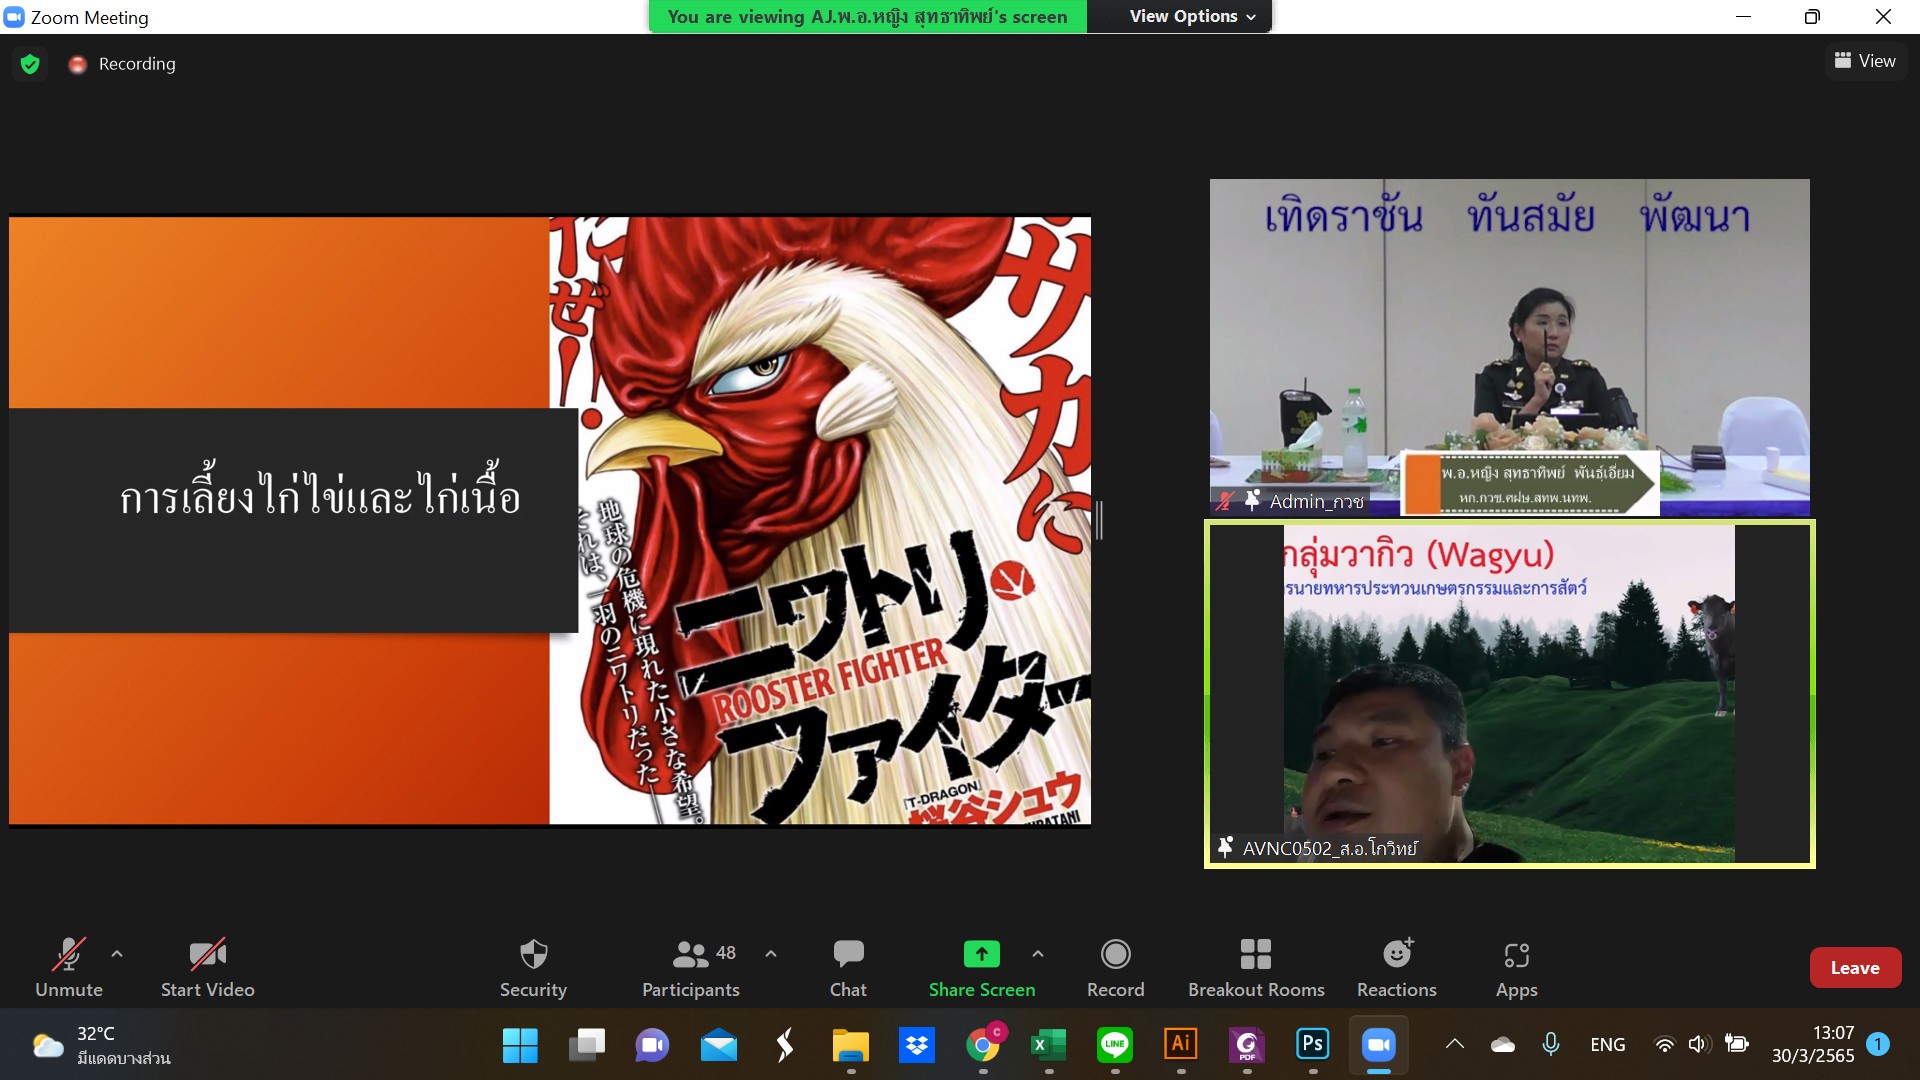Switch to Photoshop in taskbar

coord(1313,1045)
